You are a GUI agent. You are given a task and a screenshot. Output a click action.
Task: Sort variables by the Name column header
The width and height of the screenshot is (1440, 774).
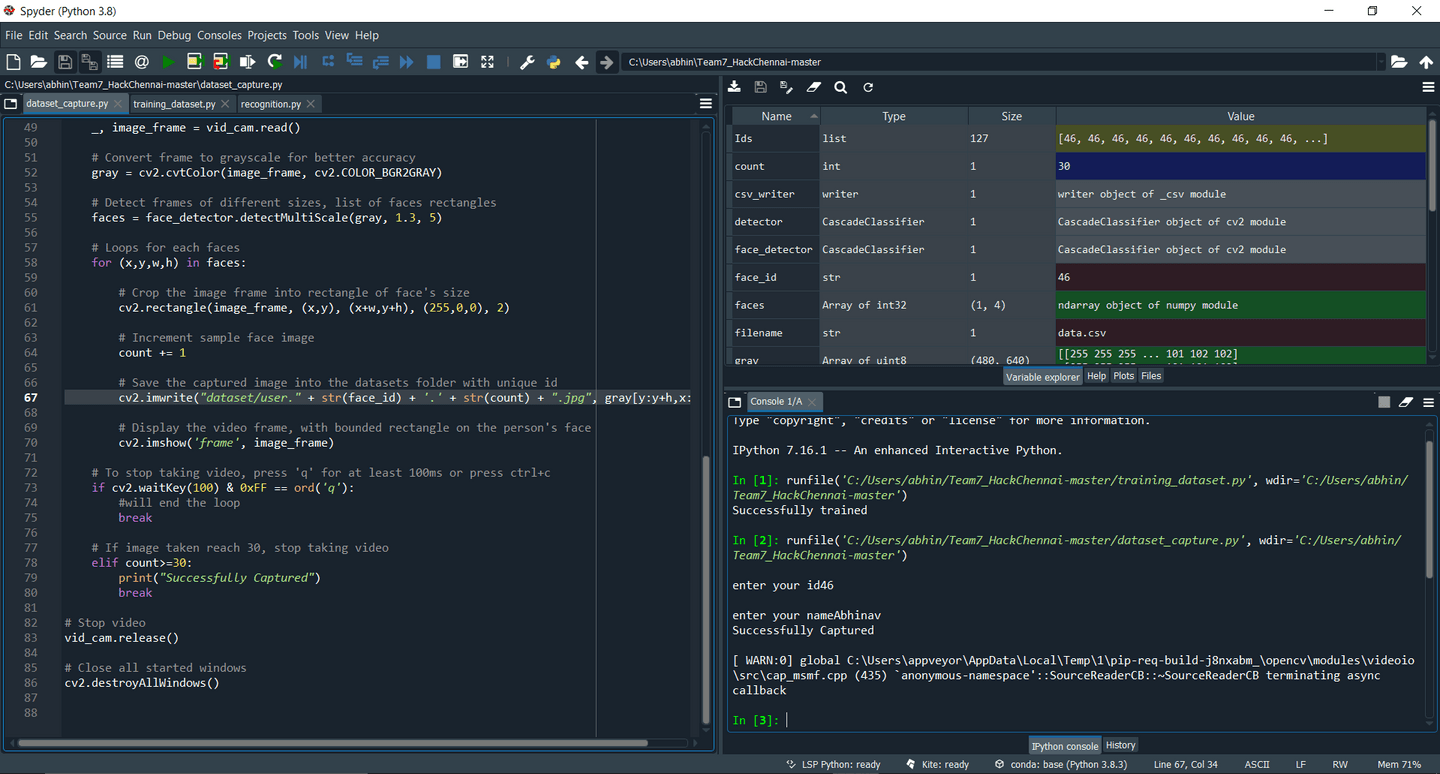pyautogui.click(x=776, y=116)
